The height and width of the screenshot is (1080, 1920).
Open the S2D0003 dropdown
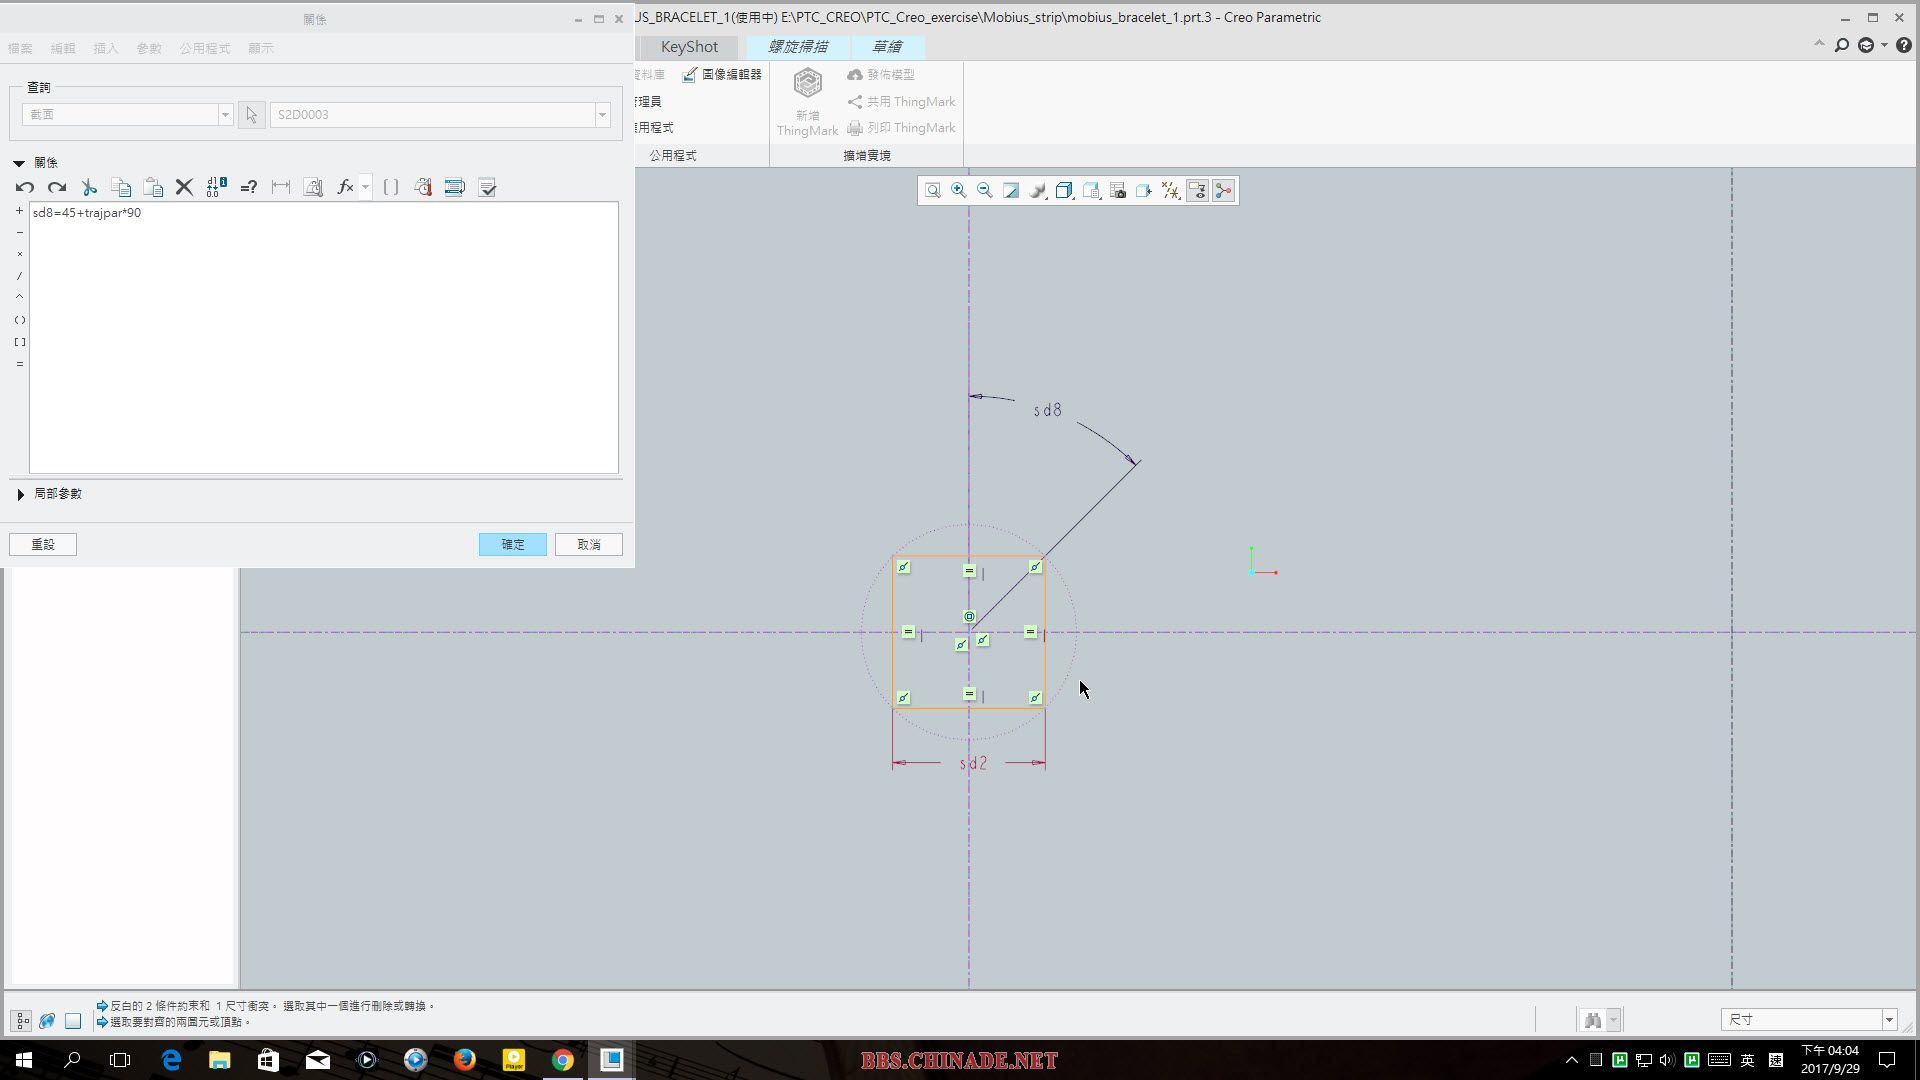tap(602, 115)
